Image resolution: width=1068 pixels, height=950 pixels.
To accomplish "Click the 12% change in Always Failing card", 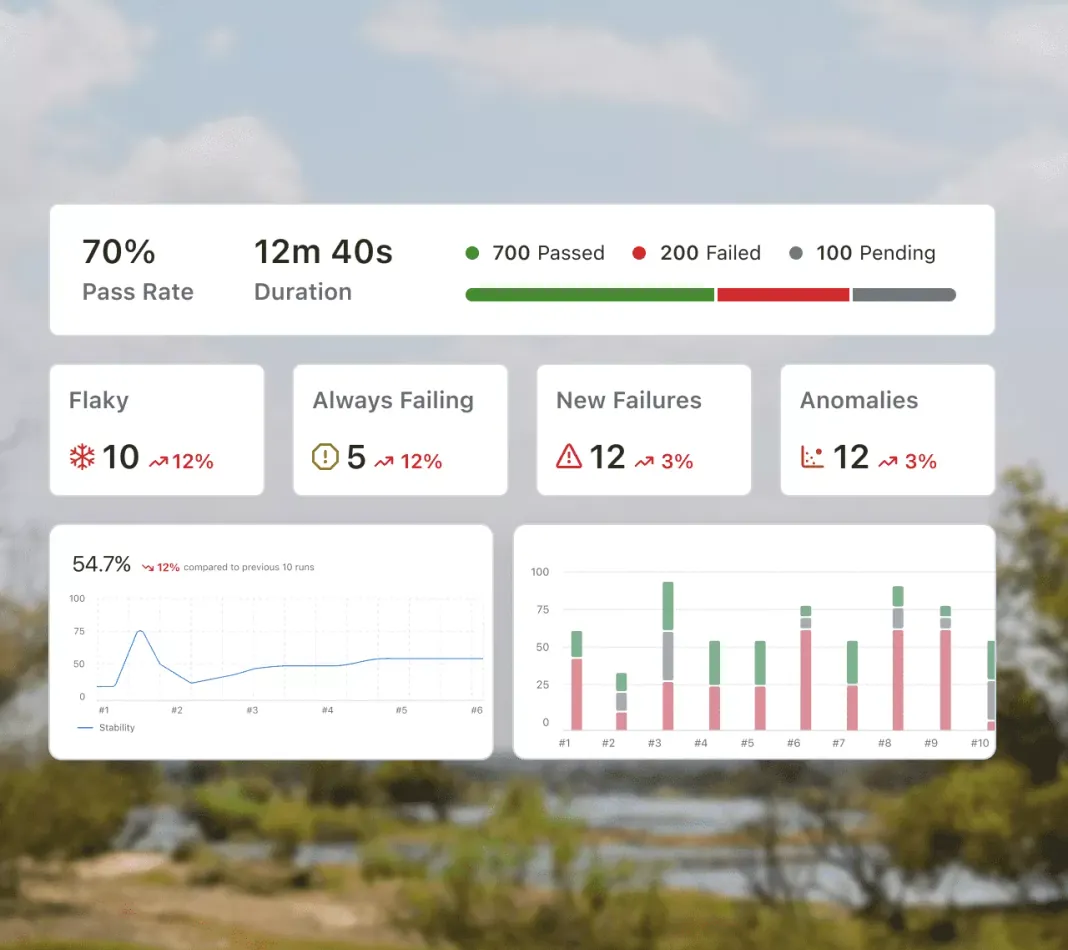I will [421, 462].
